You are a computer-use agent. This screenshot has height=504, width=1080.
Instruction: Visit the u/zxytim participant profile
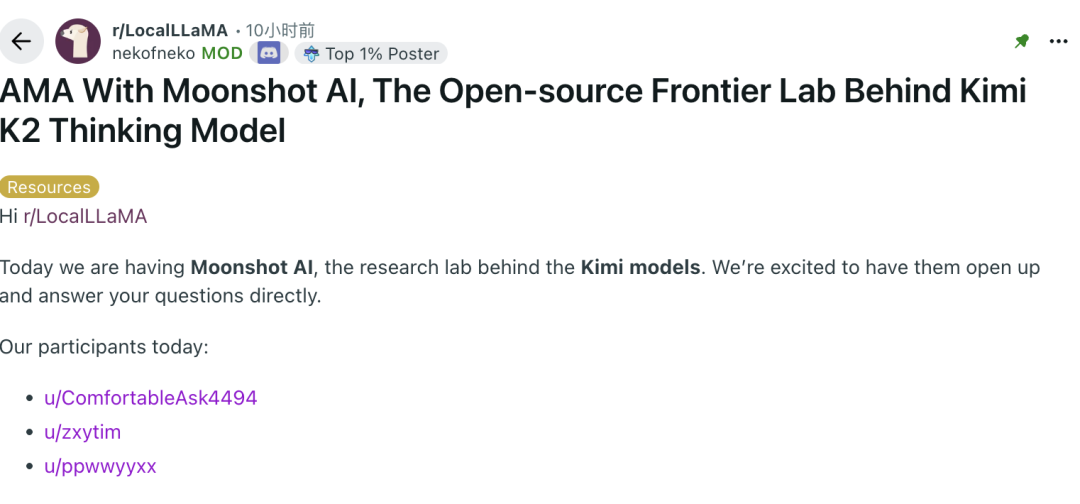82,432
